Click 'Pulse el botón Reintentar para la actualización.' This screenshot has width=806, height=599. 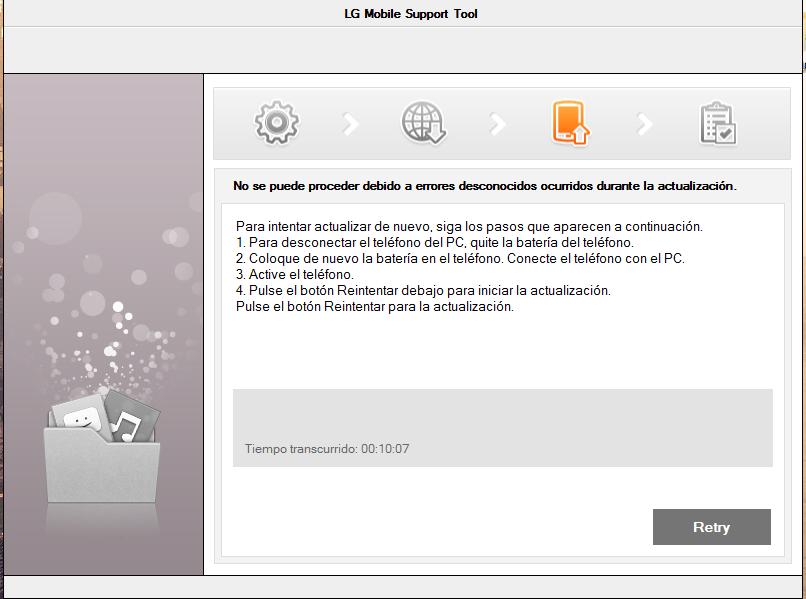pos(375,306)
